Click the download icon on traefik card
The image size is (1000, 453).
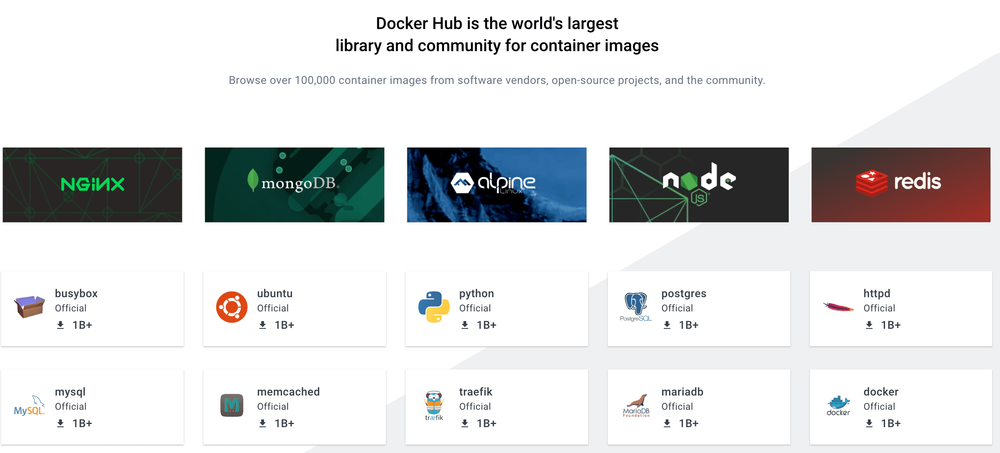pos(465,423)
